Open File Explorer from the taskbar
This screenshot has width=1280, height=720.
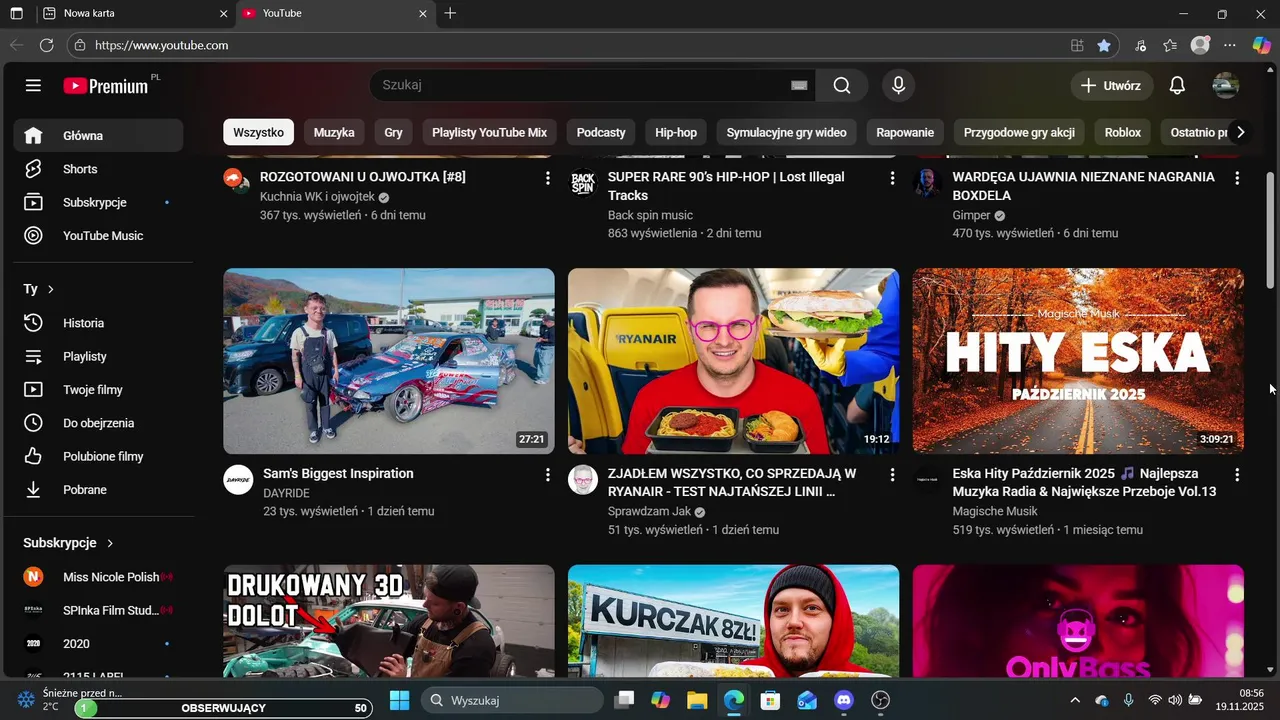click(x=697, y=700)
